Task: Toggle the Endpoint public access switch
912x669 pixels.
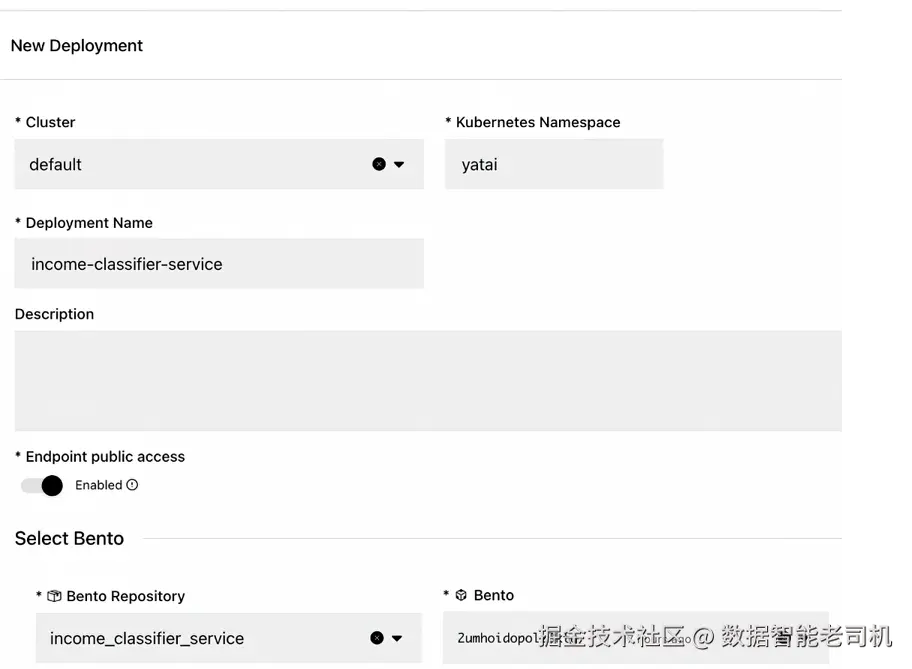Action: [42, 485]
